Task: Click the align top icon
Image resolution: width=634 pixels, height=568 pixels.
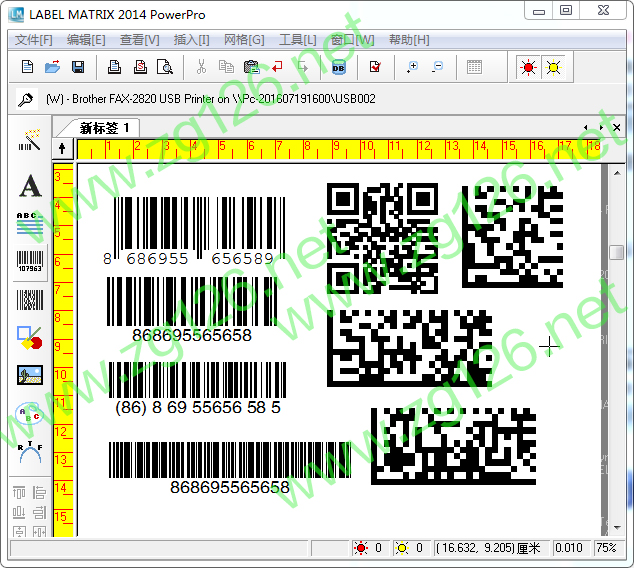Action: [x=19, y=492]
